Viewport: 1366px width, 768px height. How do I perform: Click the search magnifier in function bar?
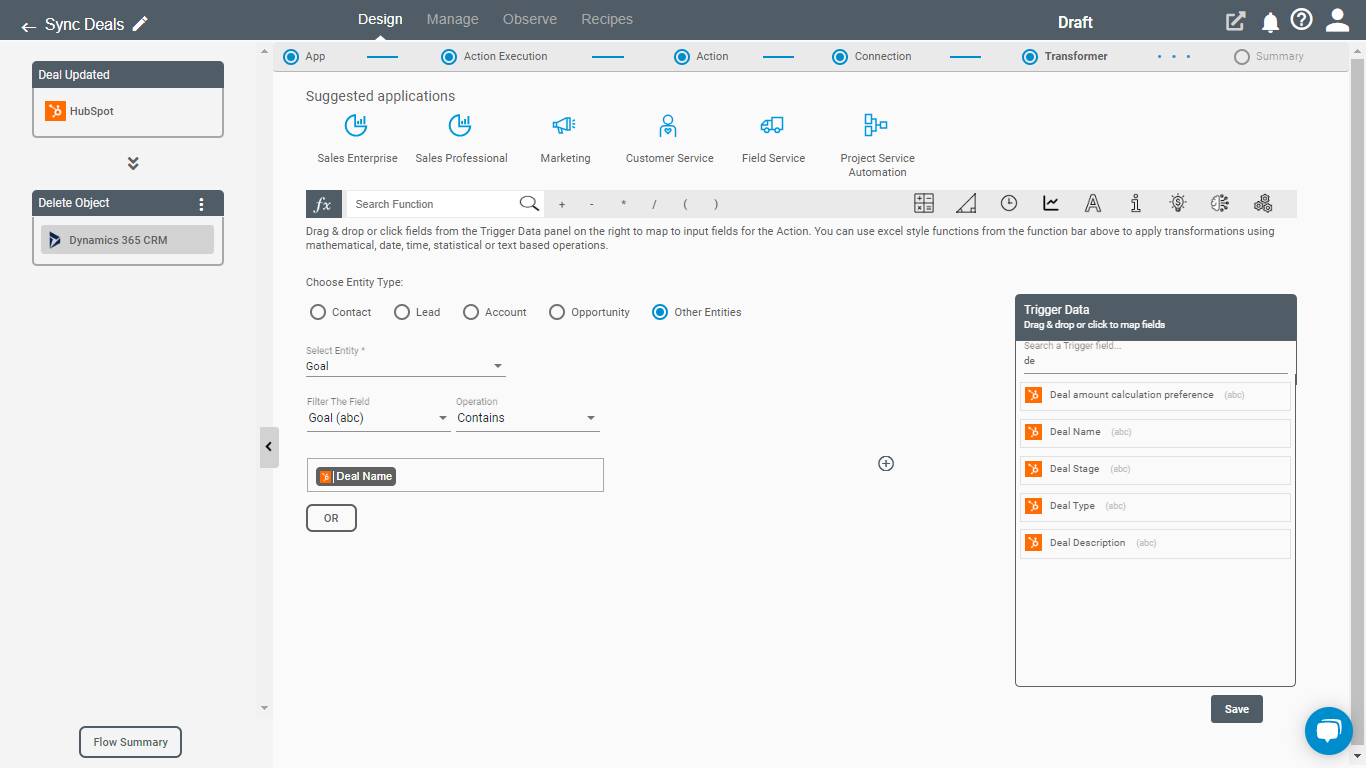point(529,203)
